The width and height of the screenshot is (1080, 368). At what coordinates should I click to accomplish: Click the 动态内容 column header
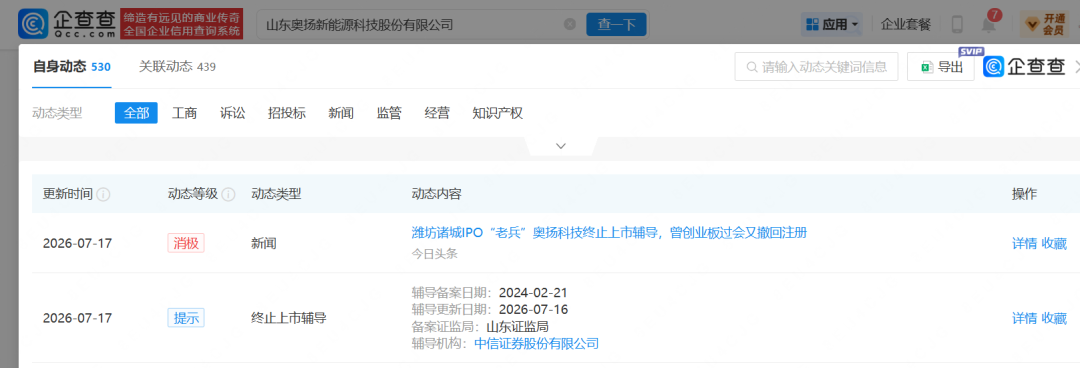point(436,194)
